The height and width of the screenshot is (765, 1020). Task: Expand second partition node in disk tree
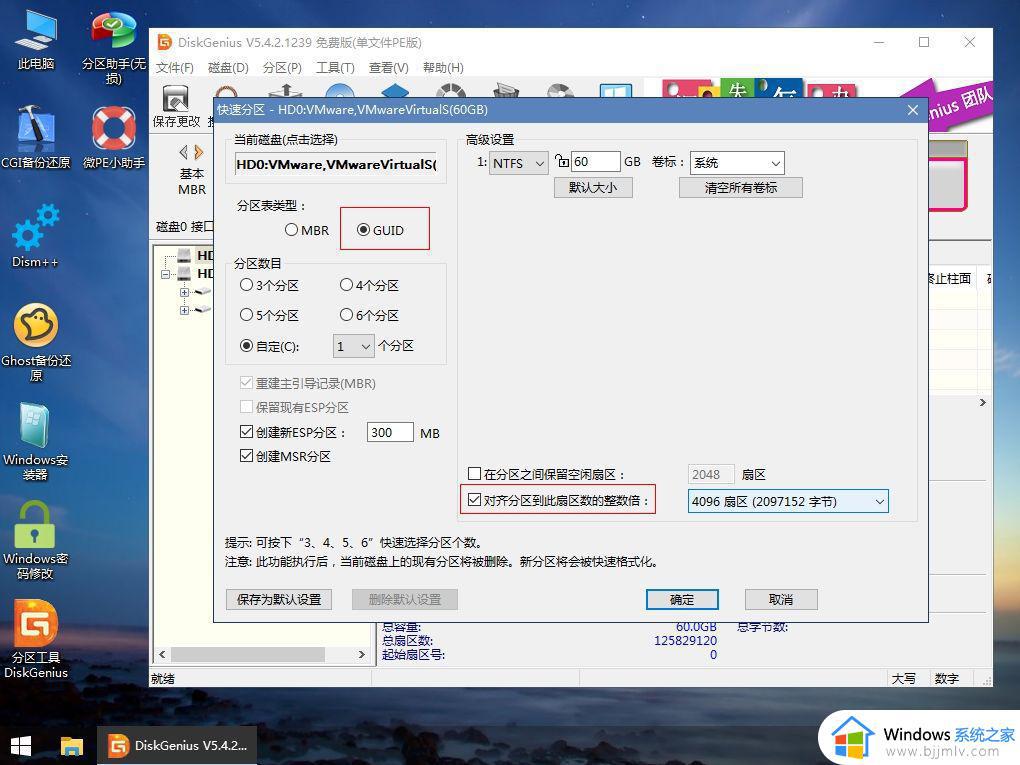(x=184, y=310)
